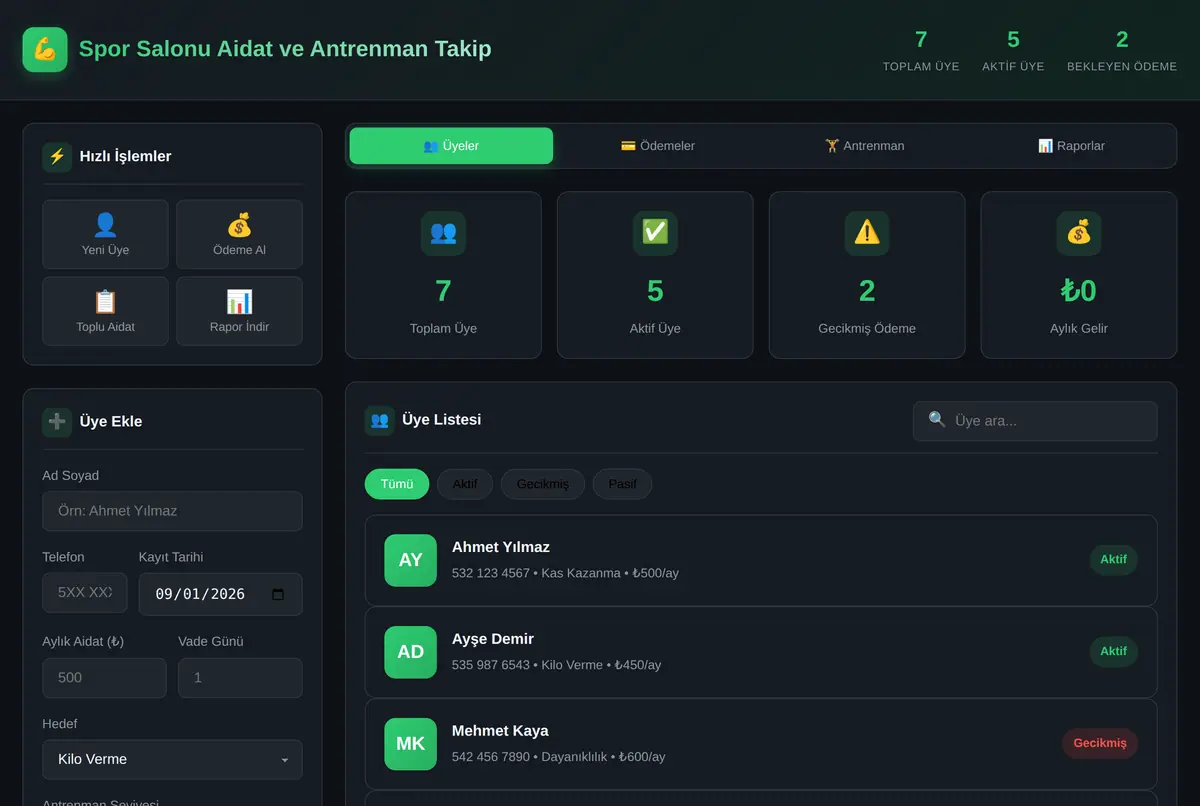Image resolution: width=1200 pixels, height=806 pixels.
Task: Click the flexed-arm app logo icon
Action: coord(45,49)
